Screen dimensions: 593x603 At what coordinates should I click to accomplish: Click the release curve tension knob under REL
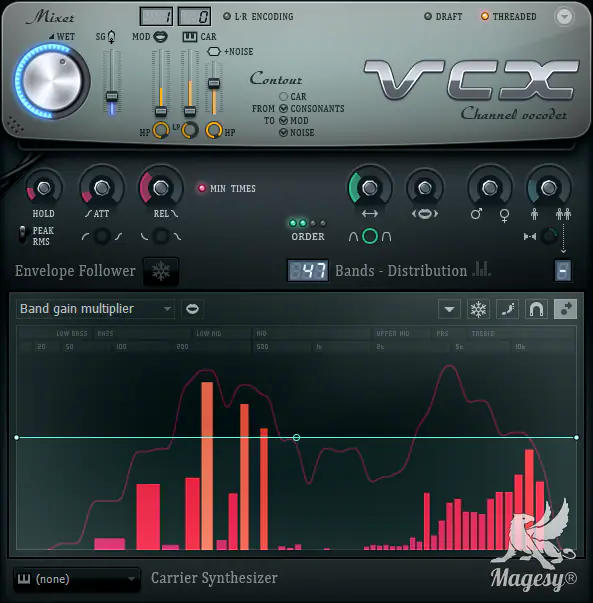coord(161,236)
